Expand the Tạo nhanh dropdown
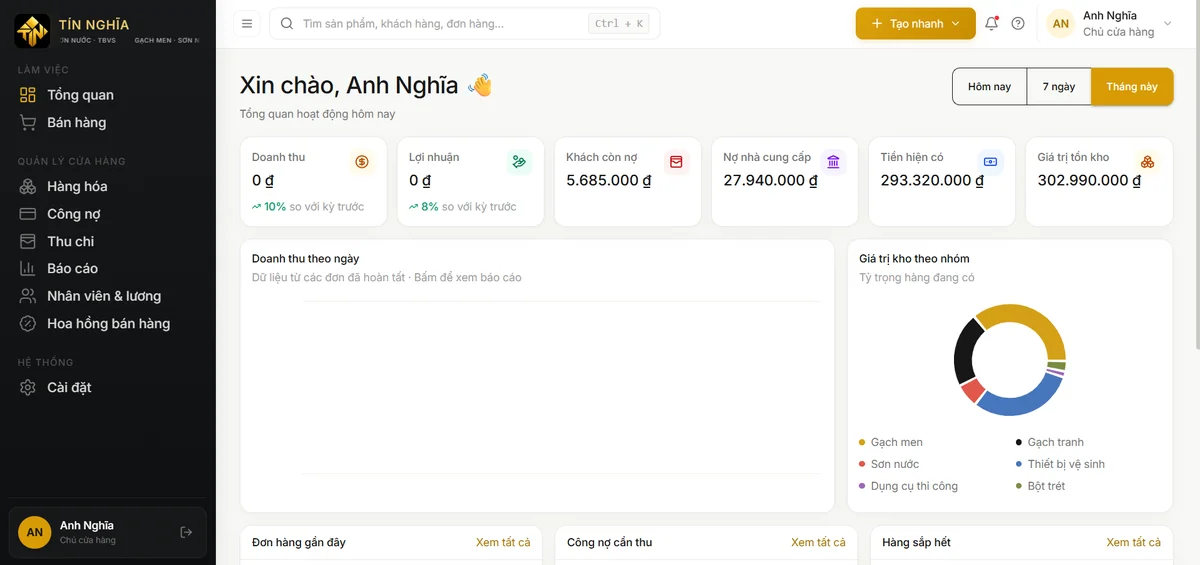The height and width of the screenshot is (565, 1200). [x=955, y=23]
